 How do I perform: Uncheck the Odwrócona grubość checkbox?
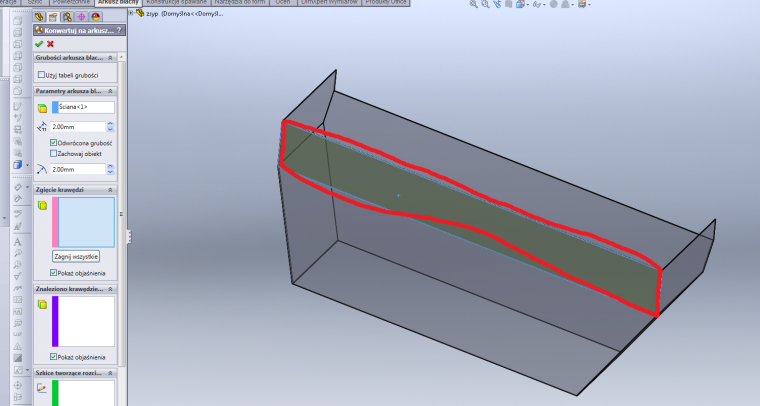(54, 143)
